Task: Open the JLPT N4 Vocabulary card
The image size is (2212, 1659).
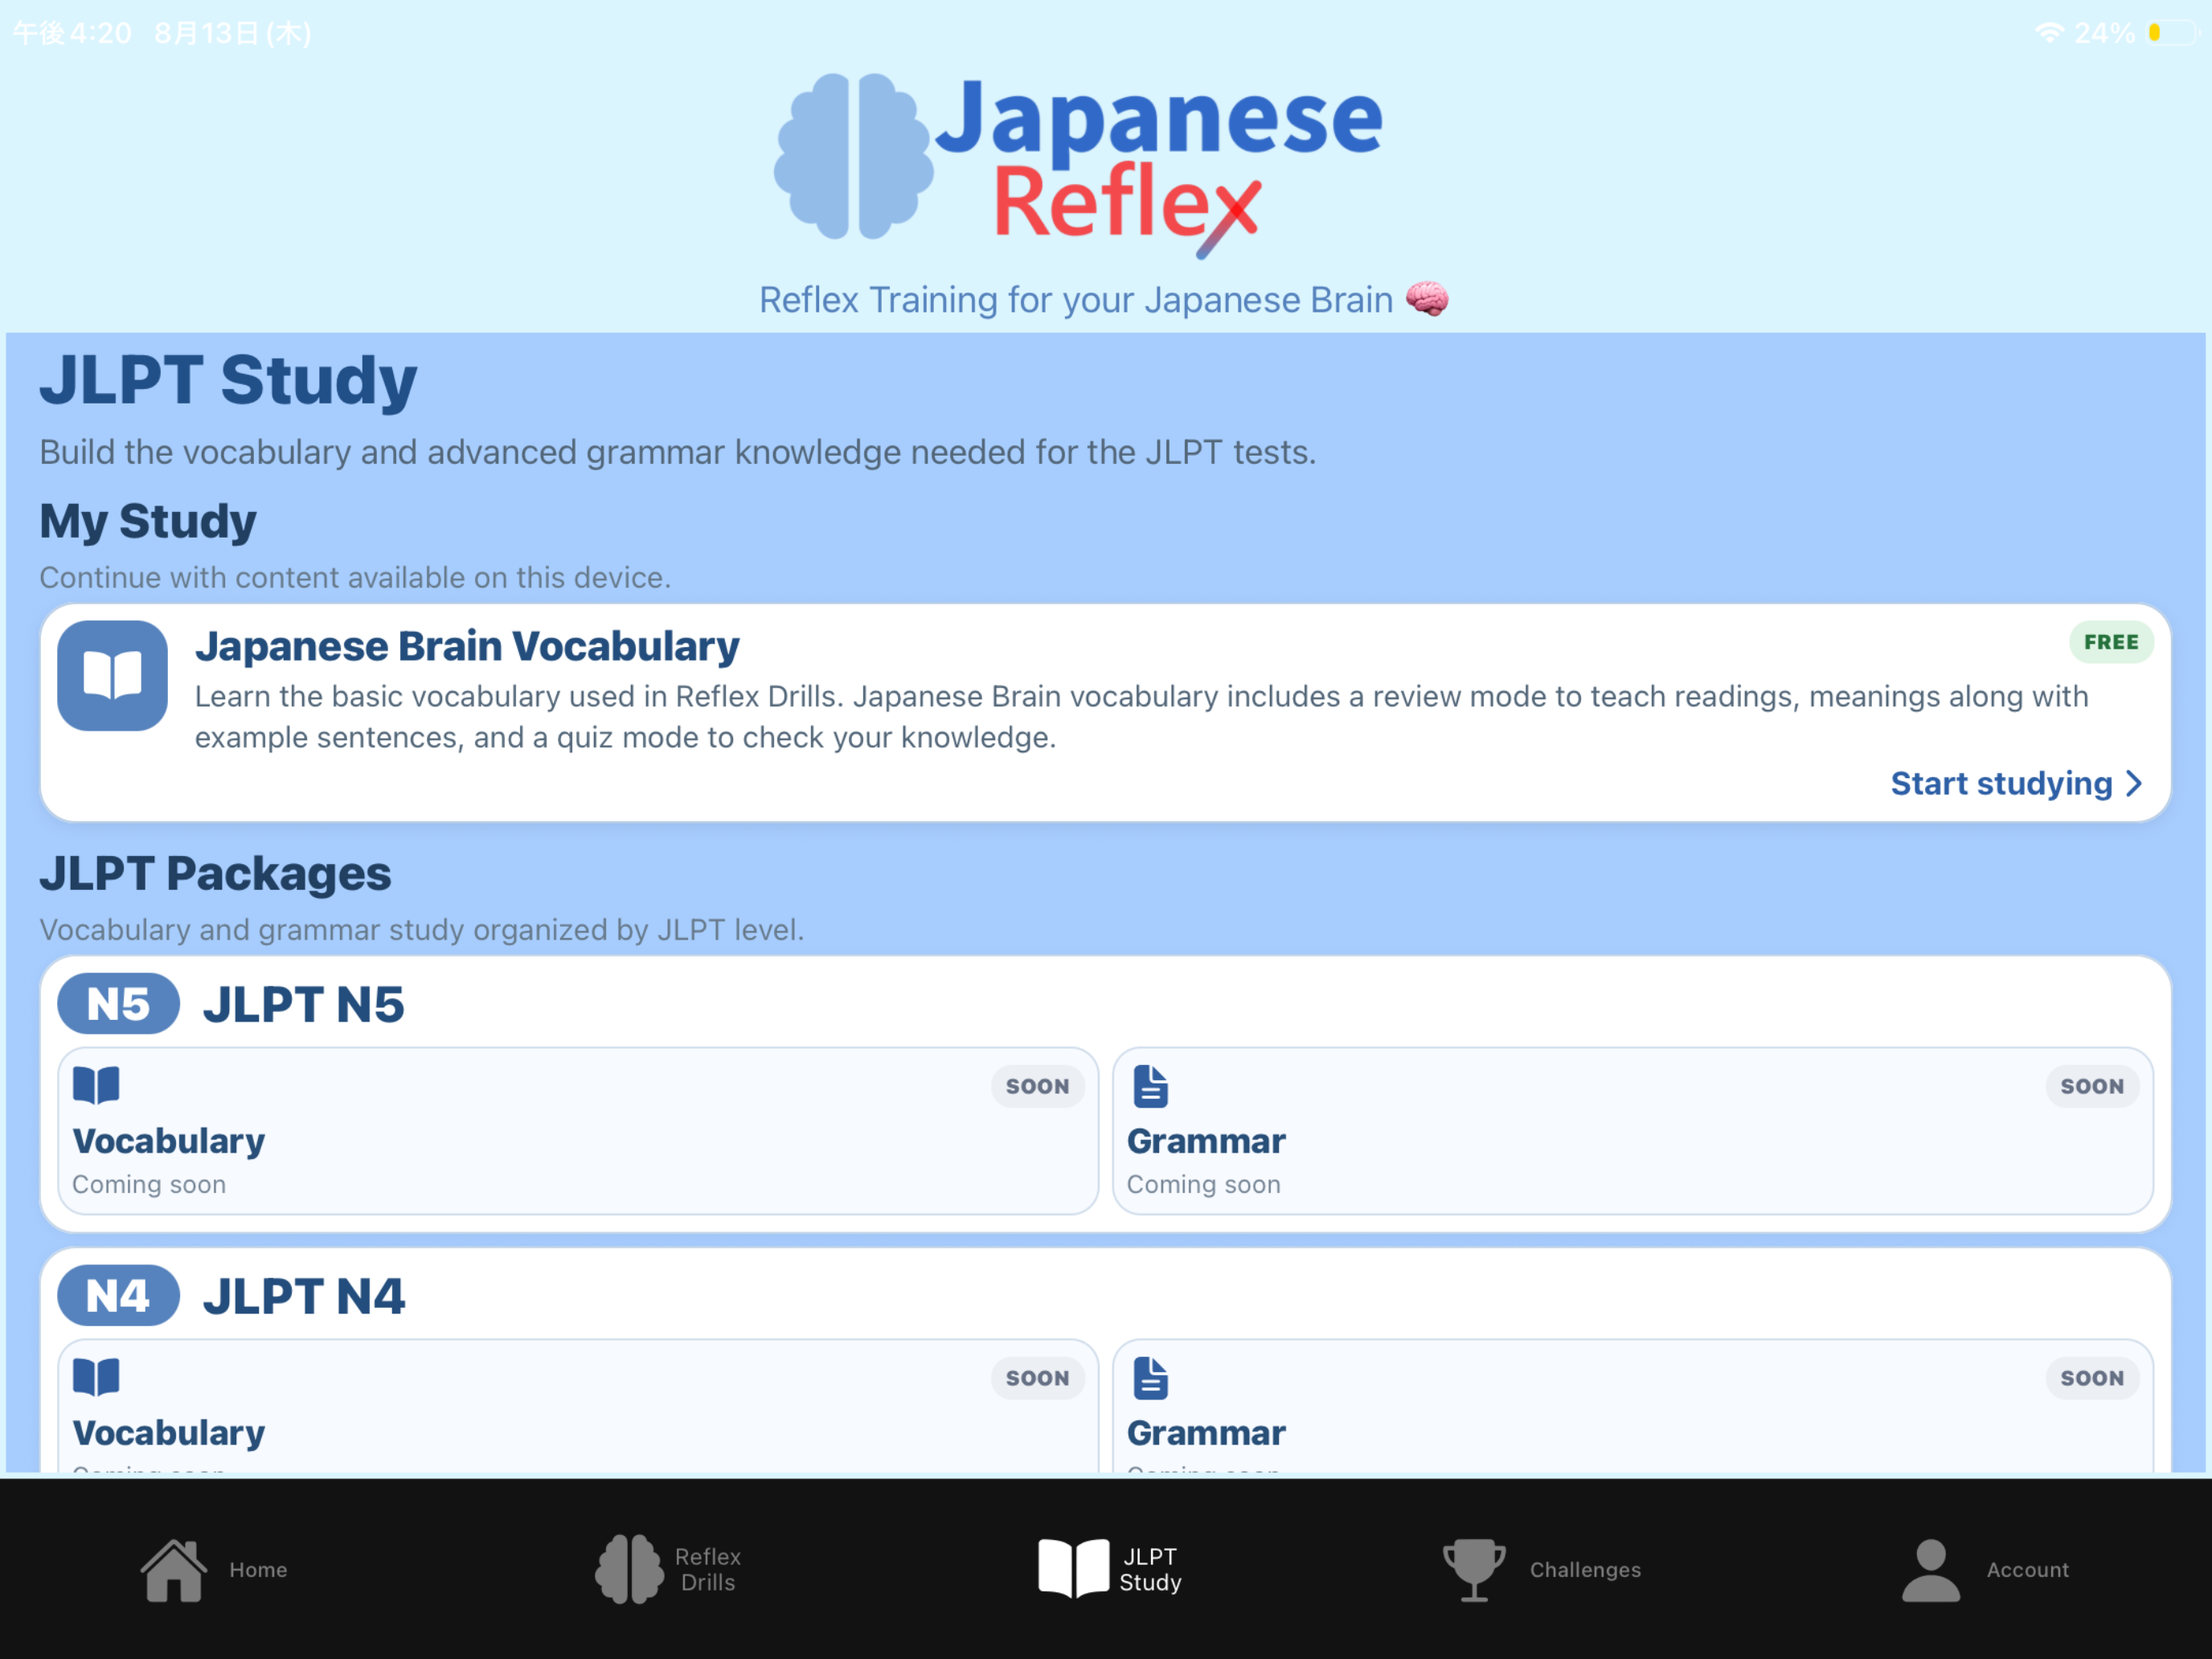Action: [x=578, y=1405]
